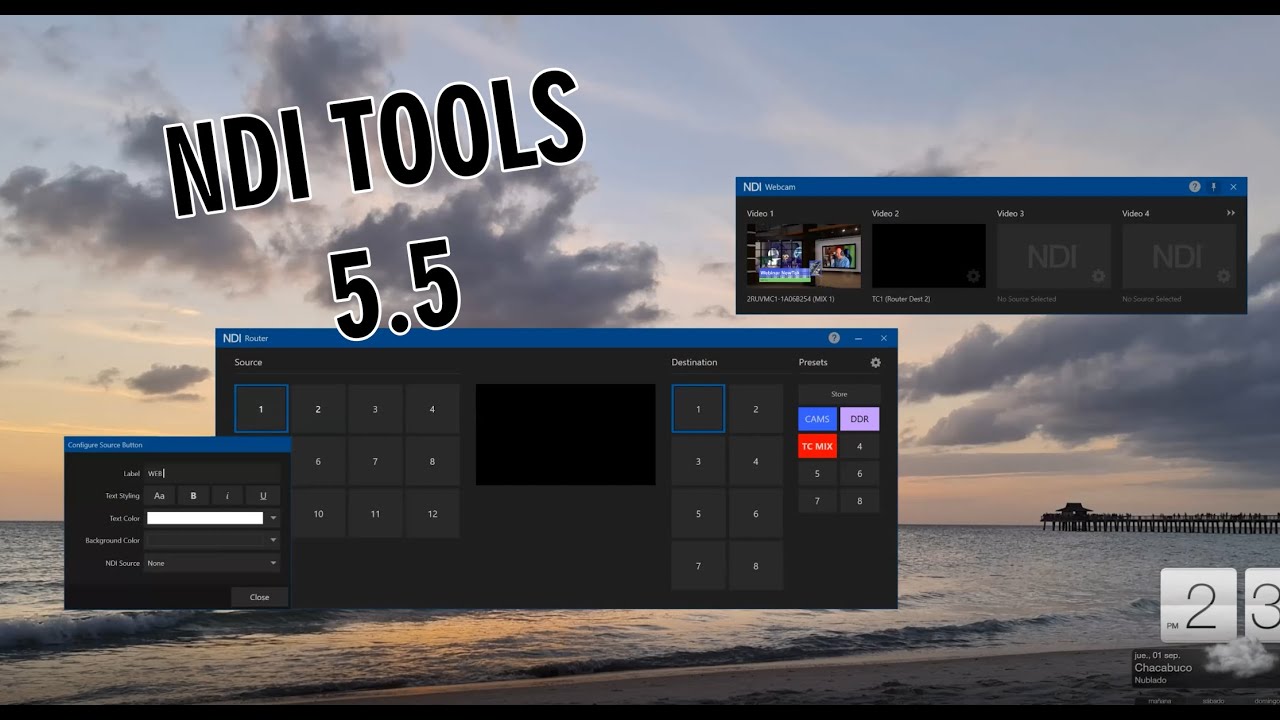
Task: Pin the NDI Webcam window
Action: pyautogui.click(x=1214, y=187)
